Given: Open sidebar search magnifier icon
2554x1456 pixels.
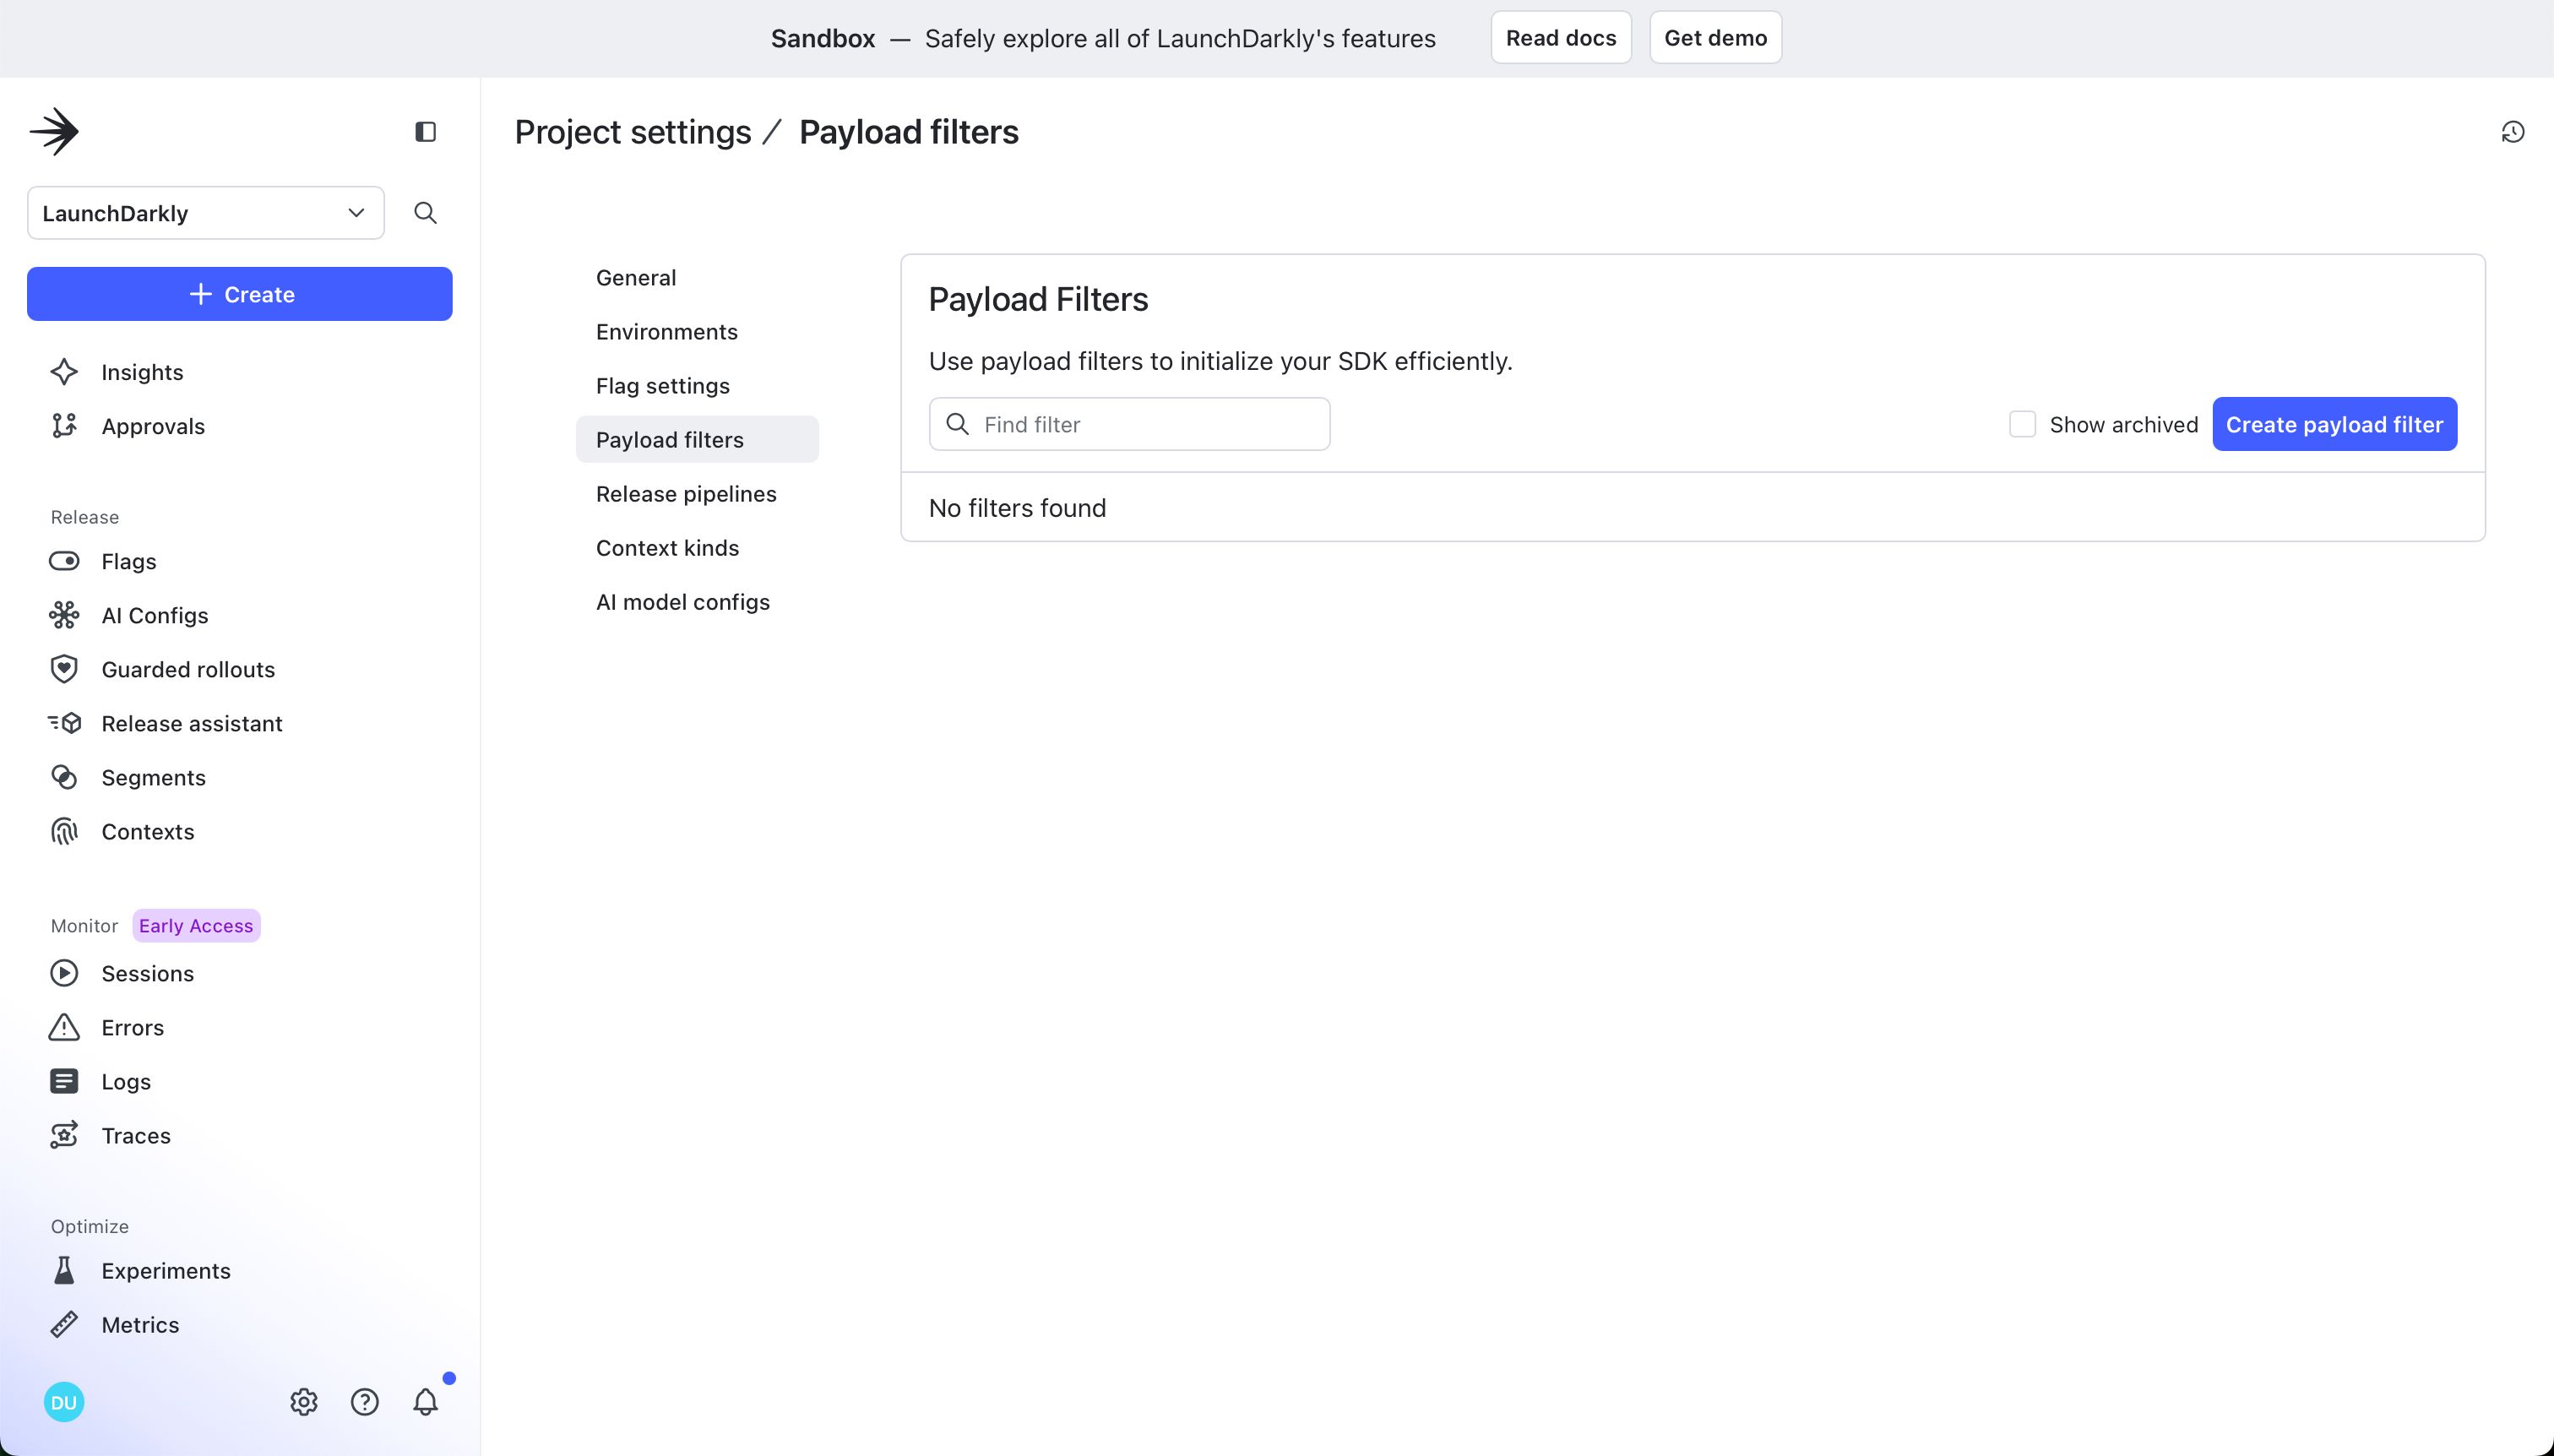Looking at the screenshot, I should point(425,213).
